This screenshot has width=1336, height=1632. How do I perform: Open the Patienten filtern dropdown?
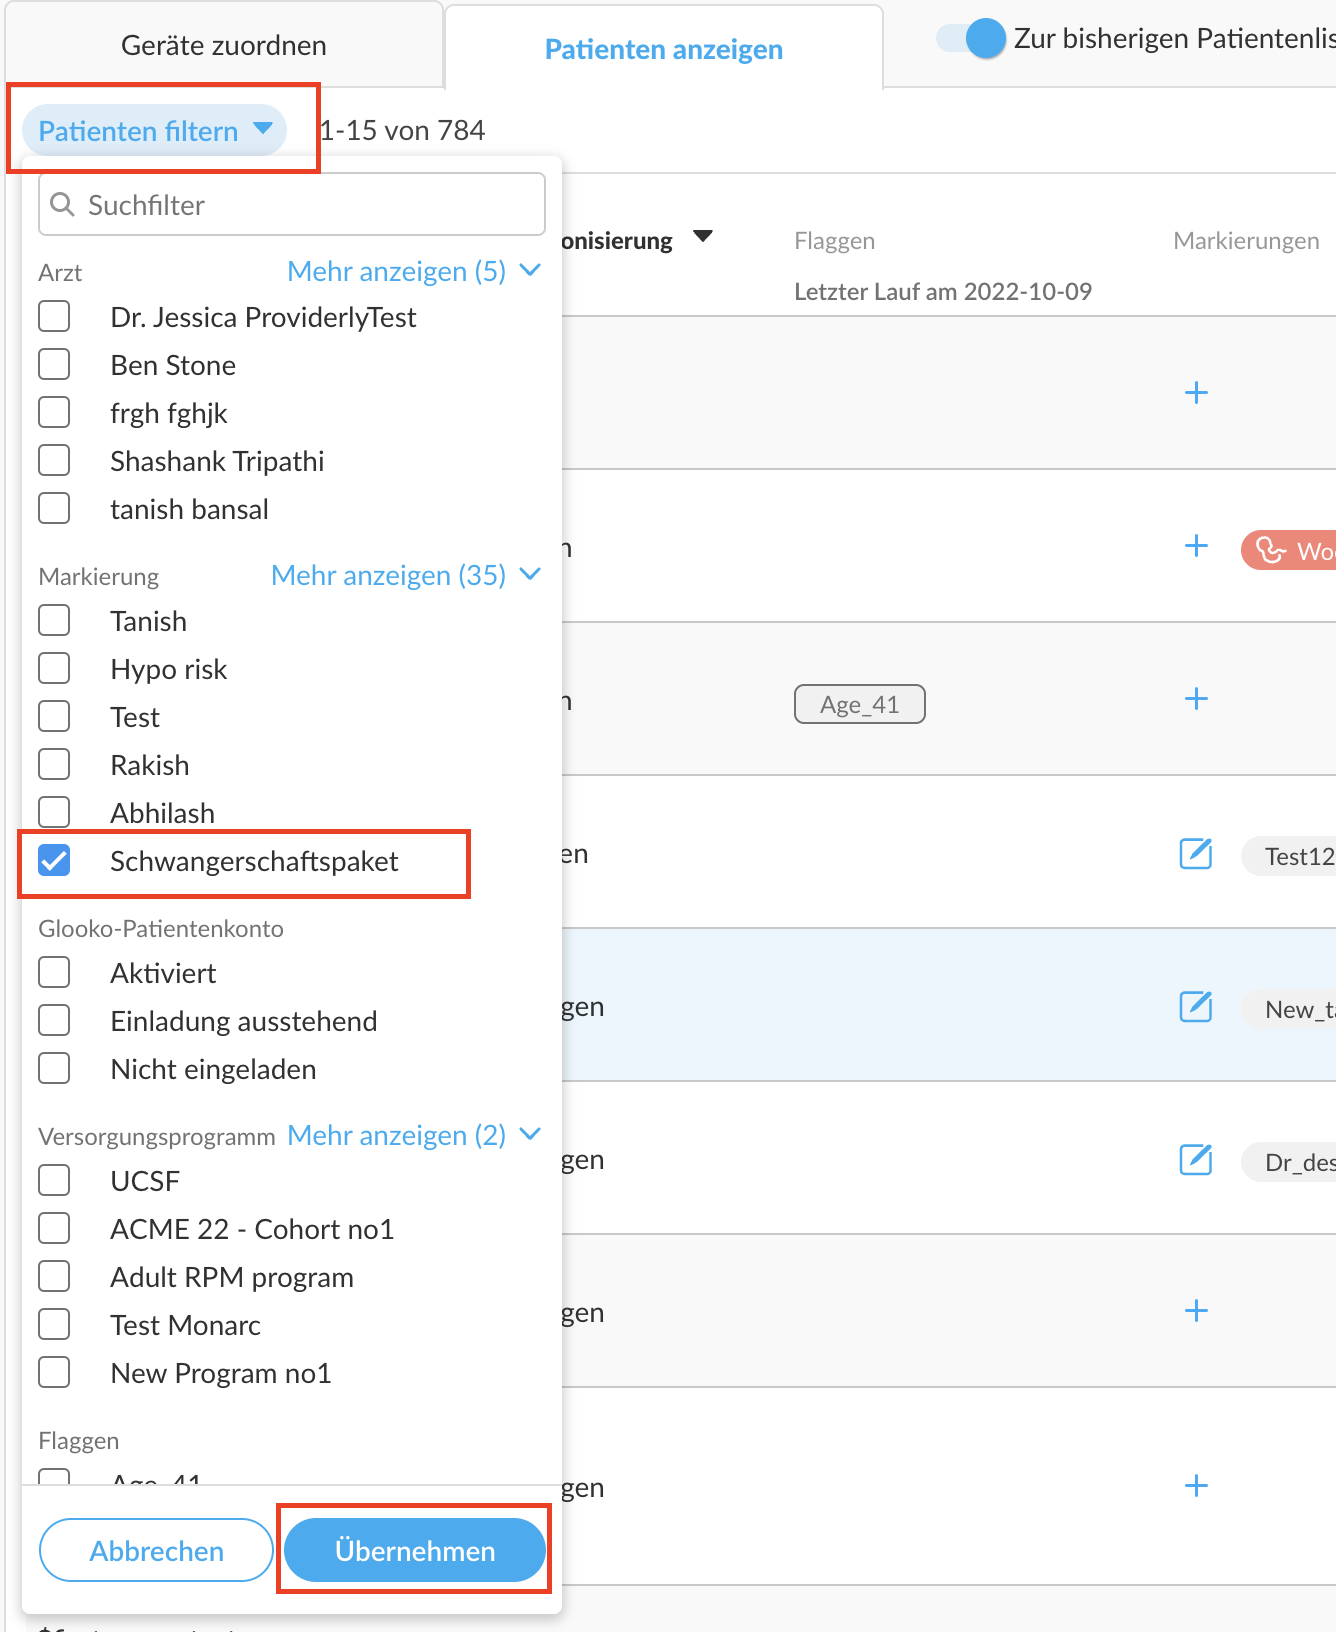[155, 130]
